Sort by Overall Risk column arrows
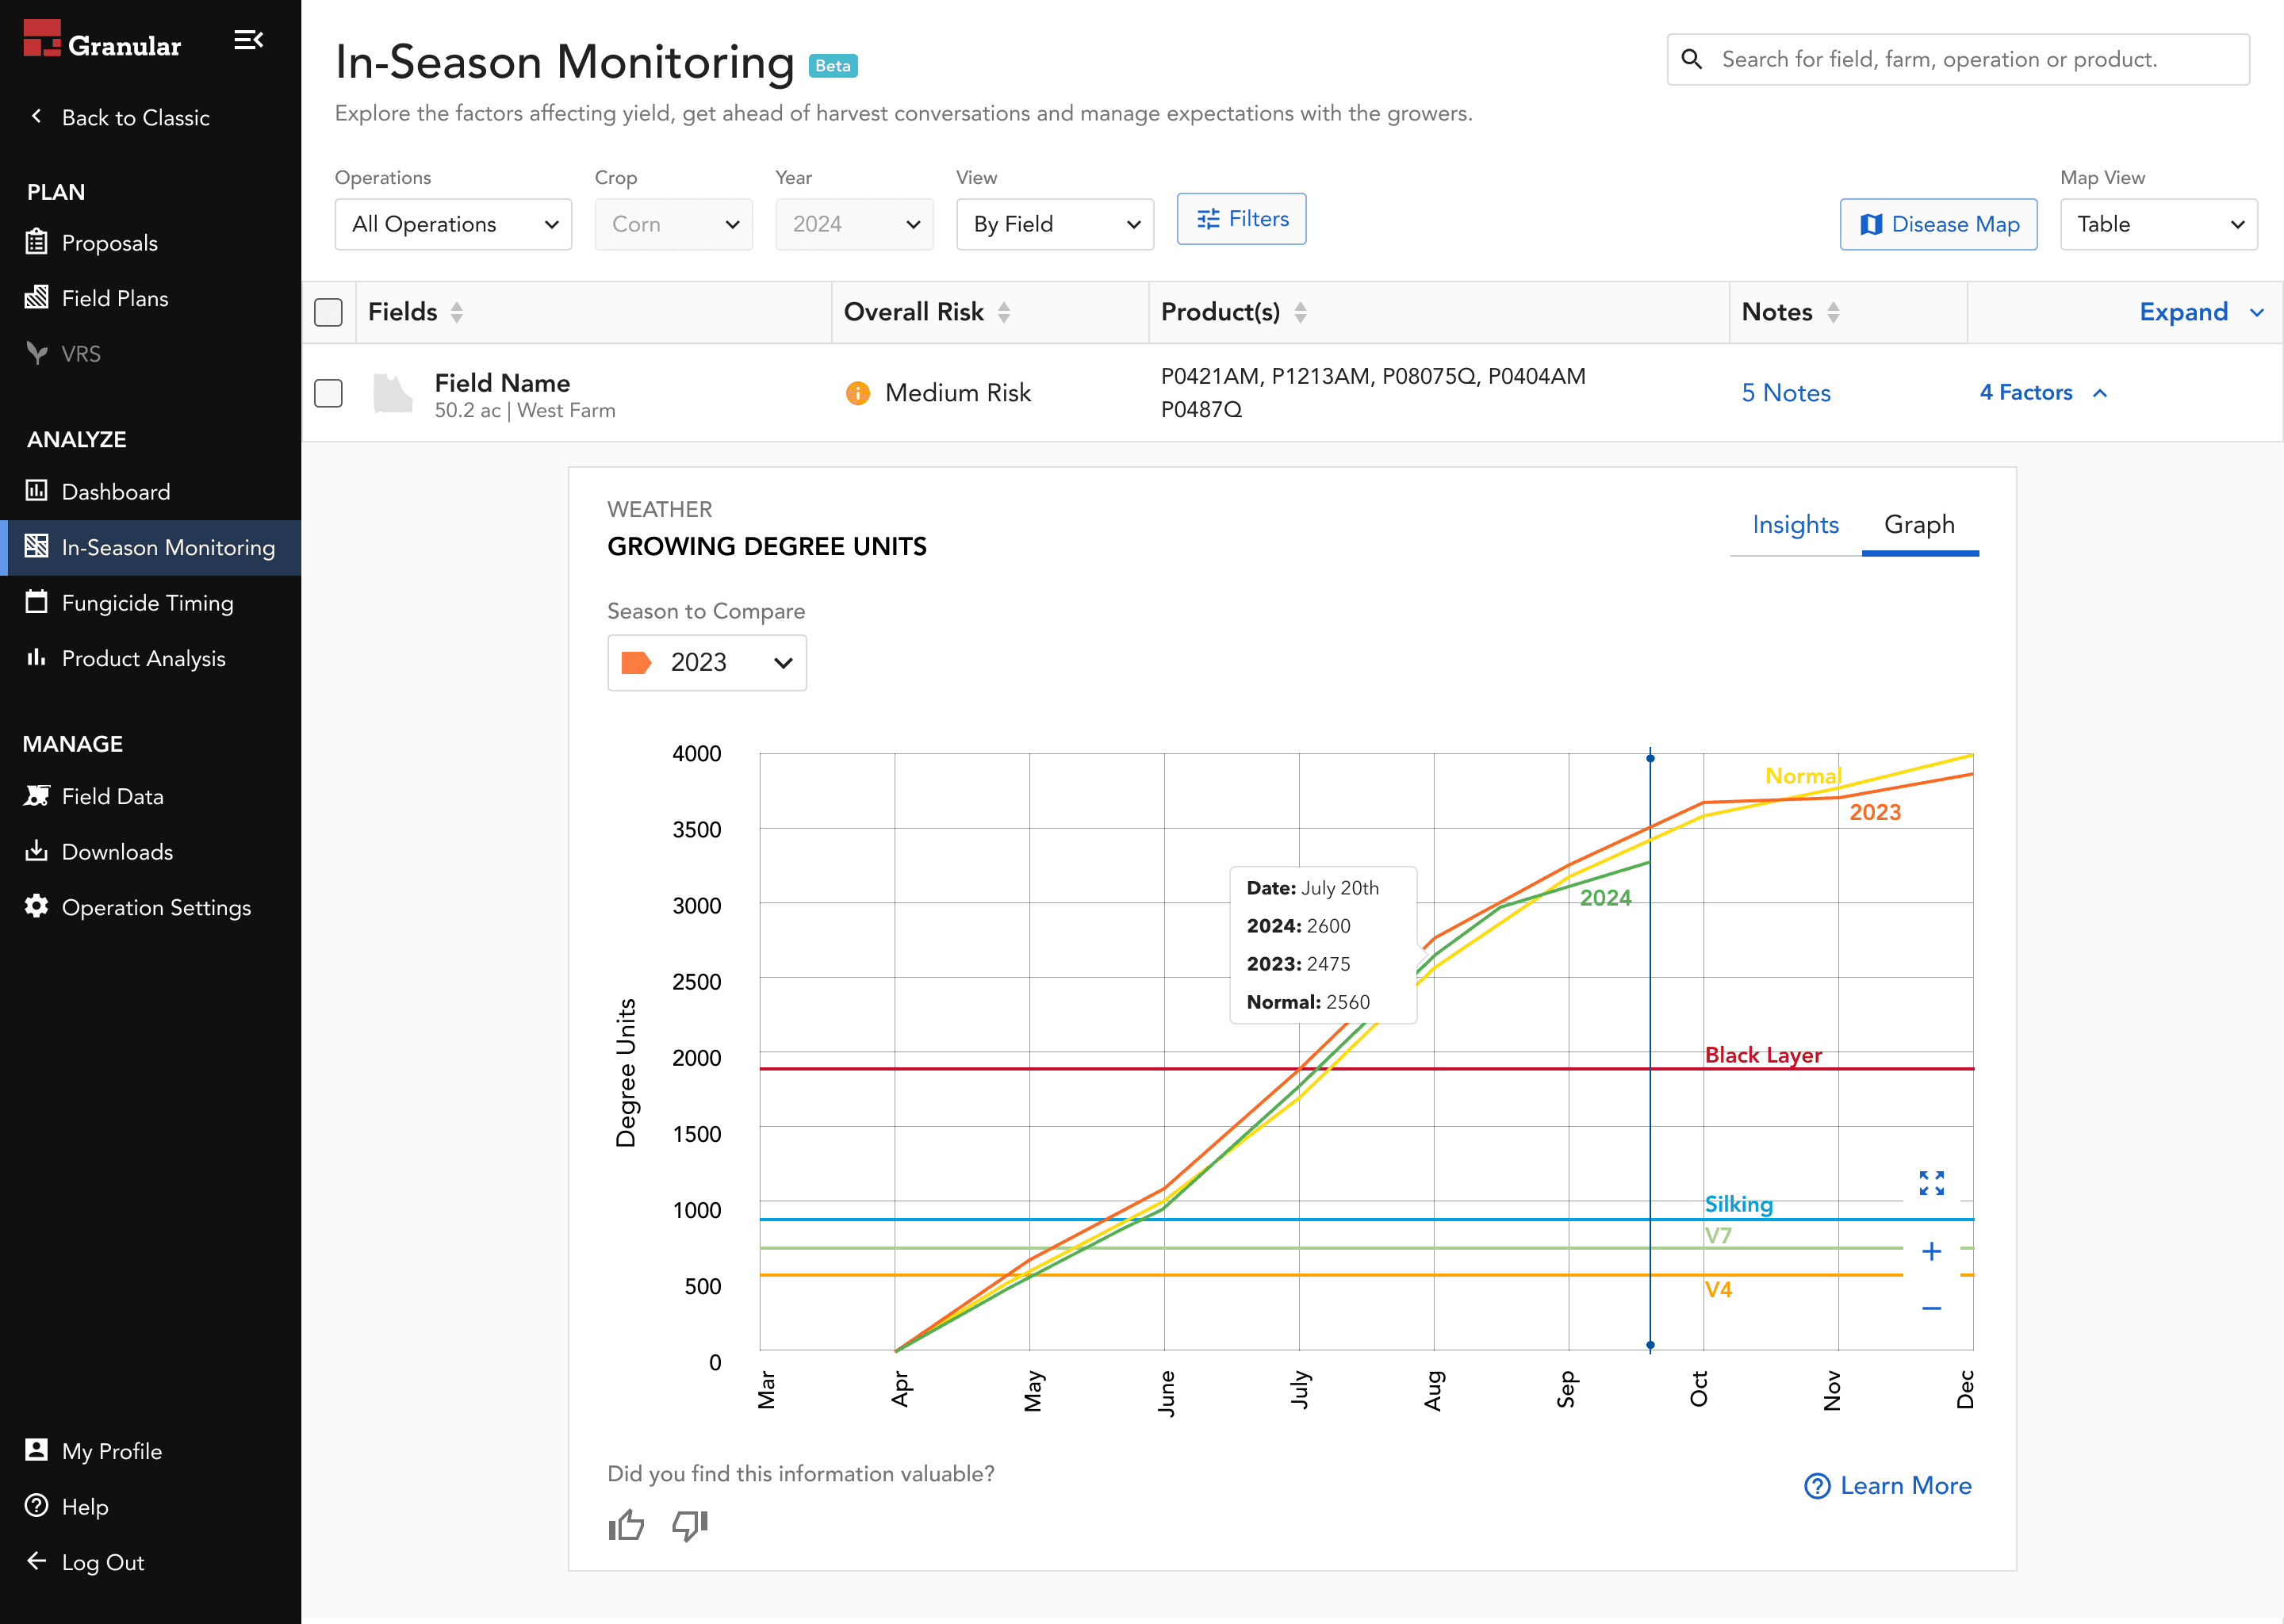2284x1624 pixels. tap(1003, 312)
